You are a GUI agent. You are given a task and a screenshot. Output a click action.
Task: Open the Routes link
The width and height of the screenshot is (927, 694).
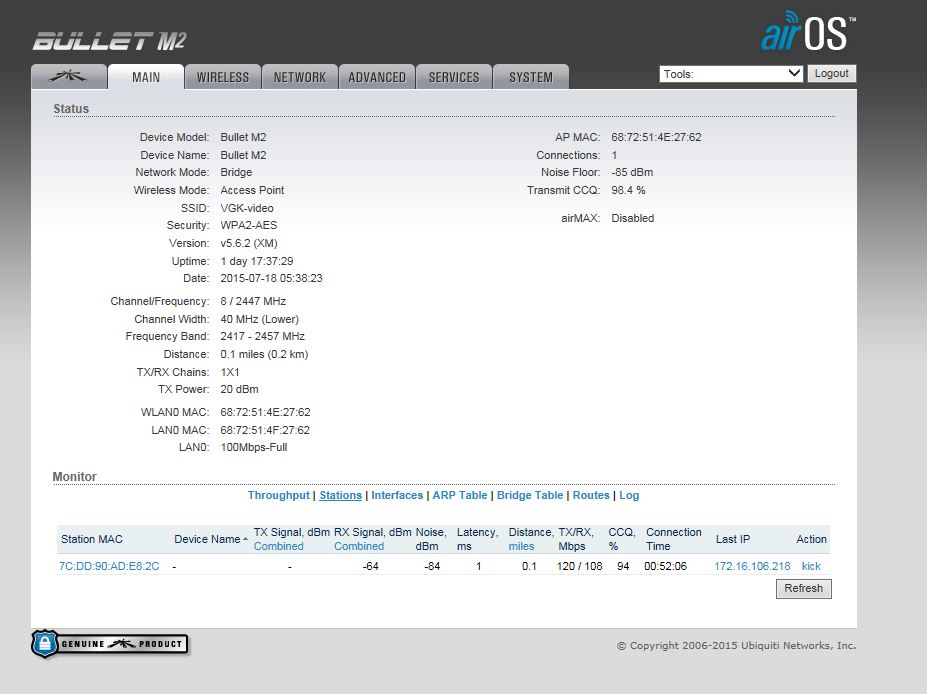[x=591, y=495]
